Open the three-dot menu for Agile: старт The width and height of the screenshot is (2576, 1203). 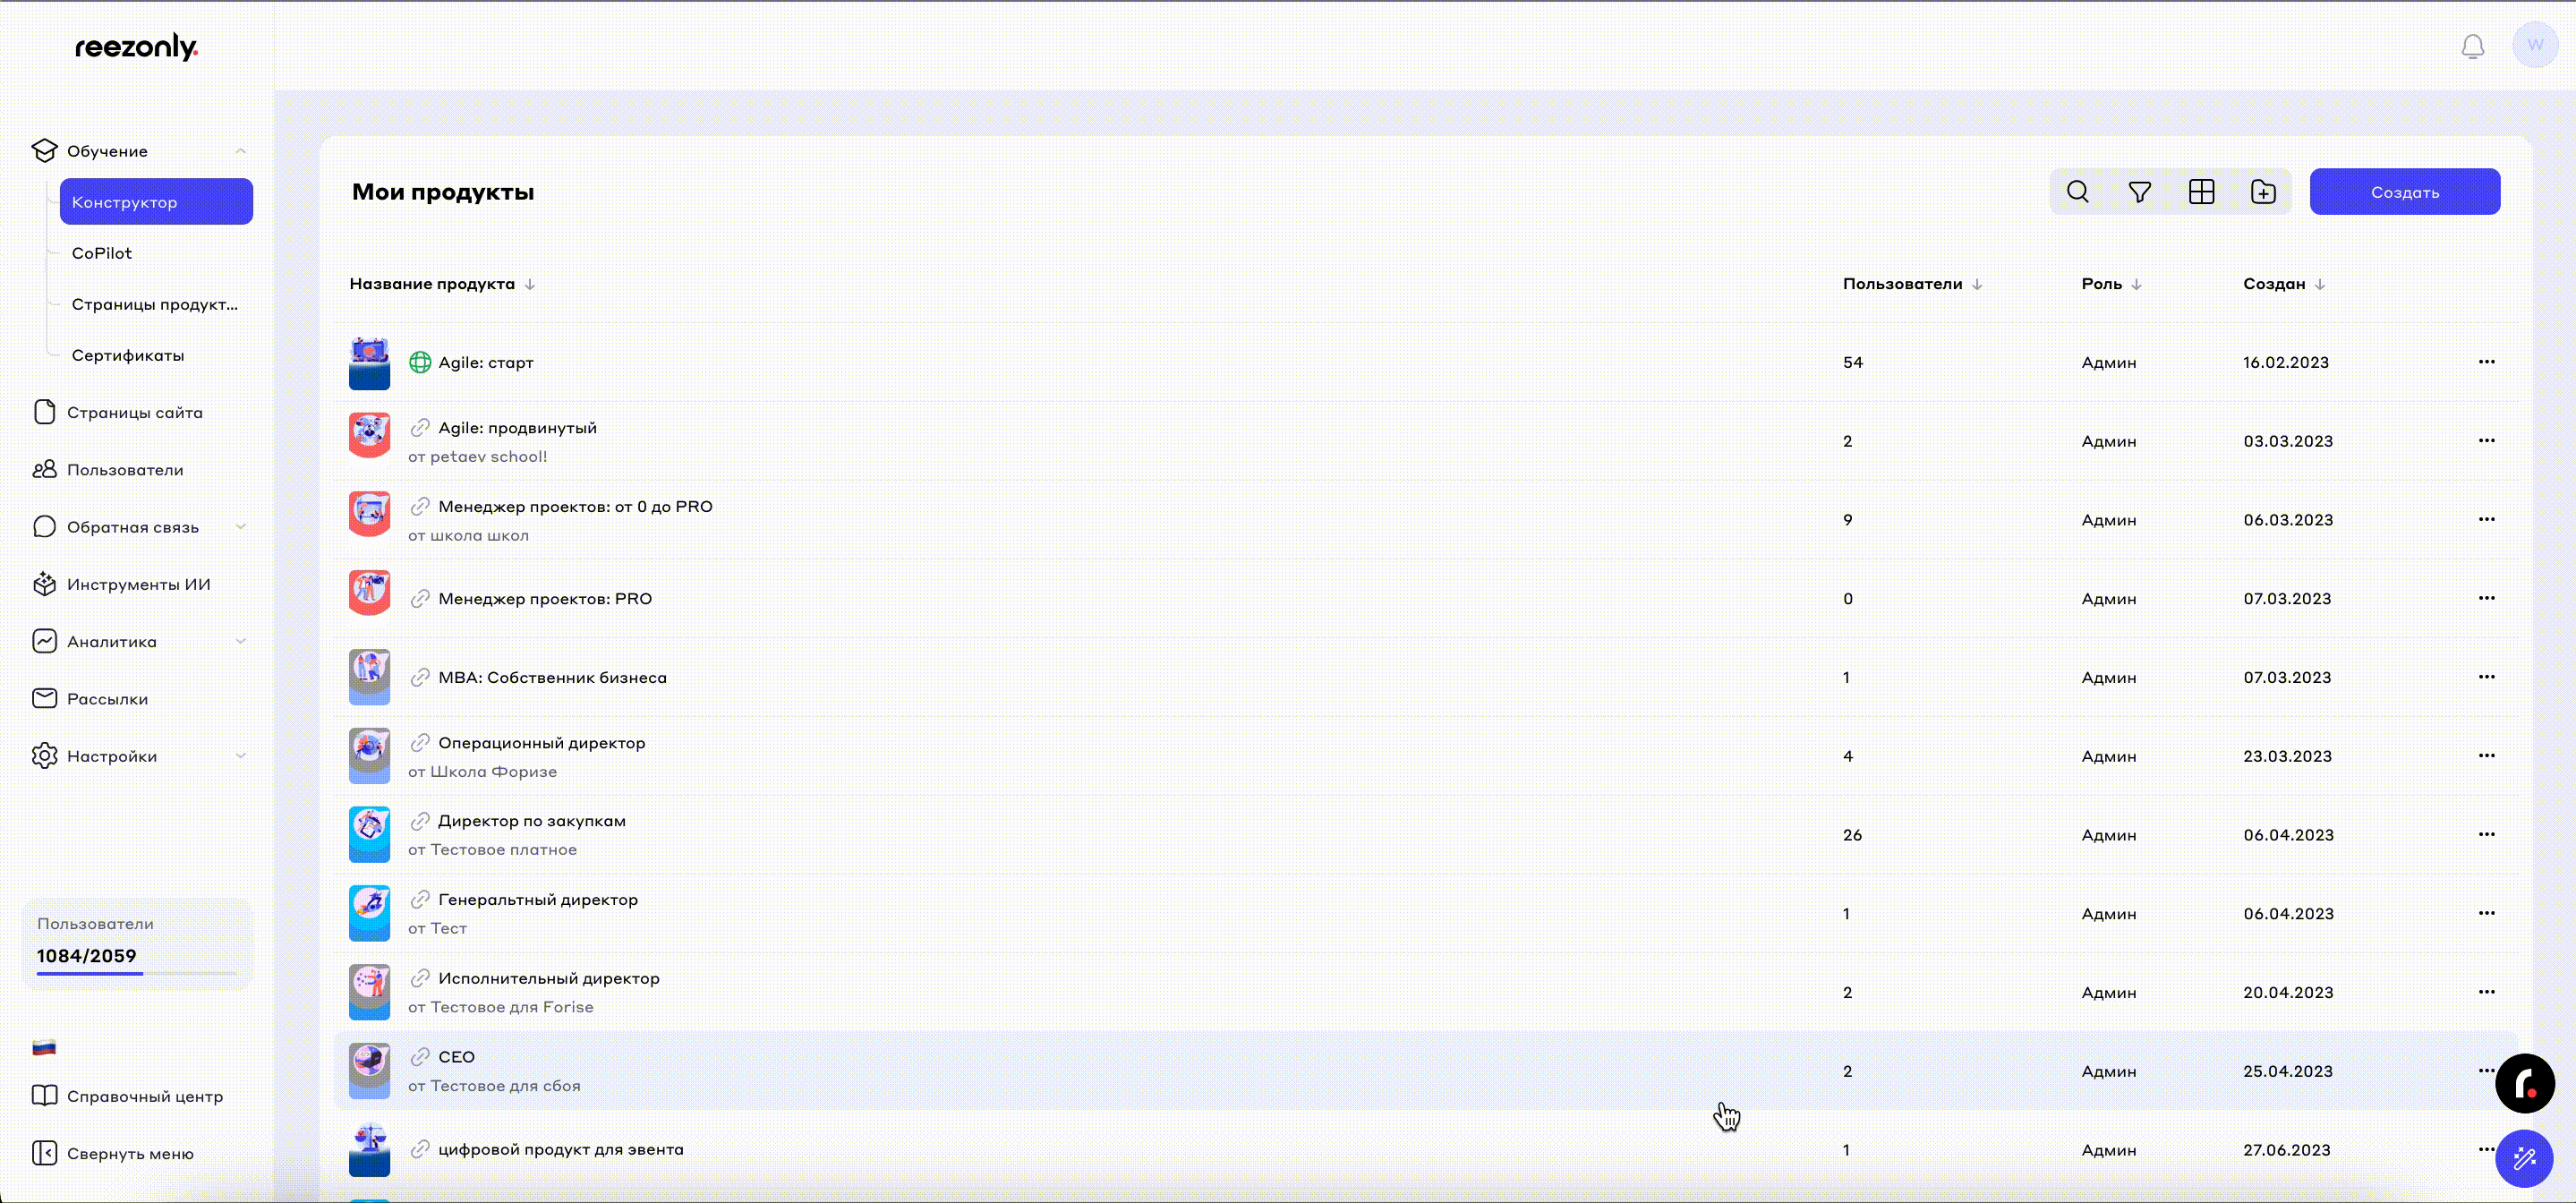(x=2486, y=362)
